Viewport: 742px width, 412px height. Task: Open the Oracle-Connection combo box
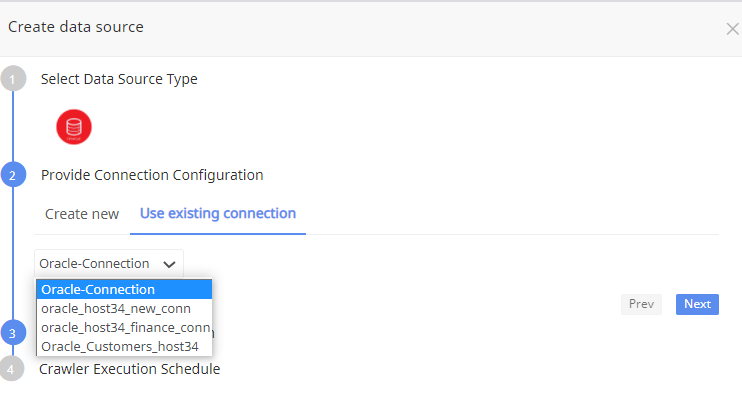[x=109, y=263]
